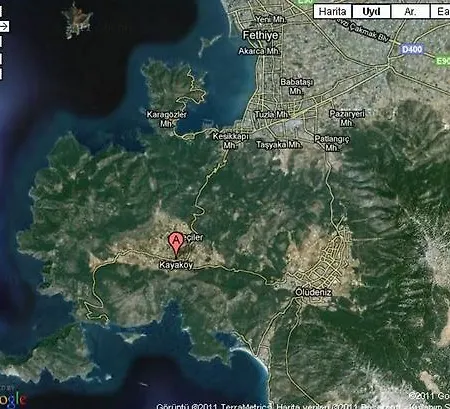
Task: Pan the map with the right arrow
Action: tap(4, 26)
